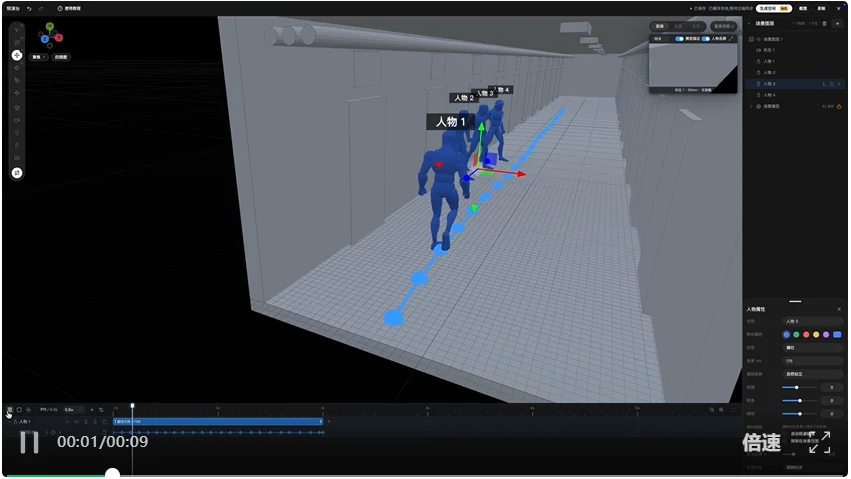Open the focus dropdown below the gizmo
Screen dimensions: 851x479
tap(38, 57)
